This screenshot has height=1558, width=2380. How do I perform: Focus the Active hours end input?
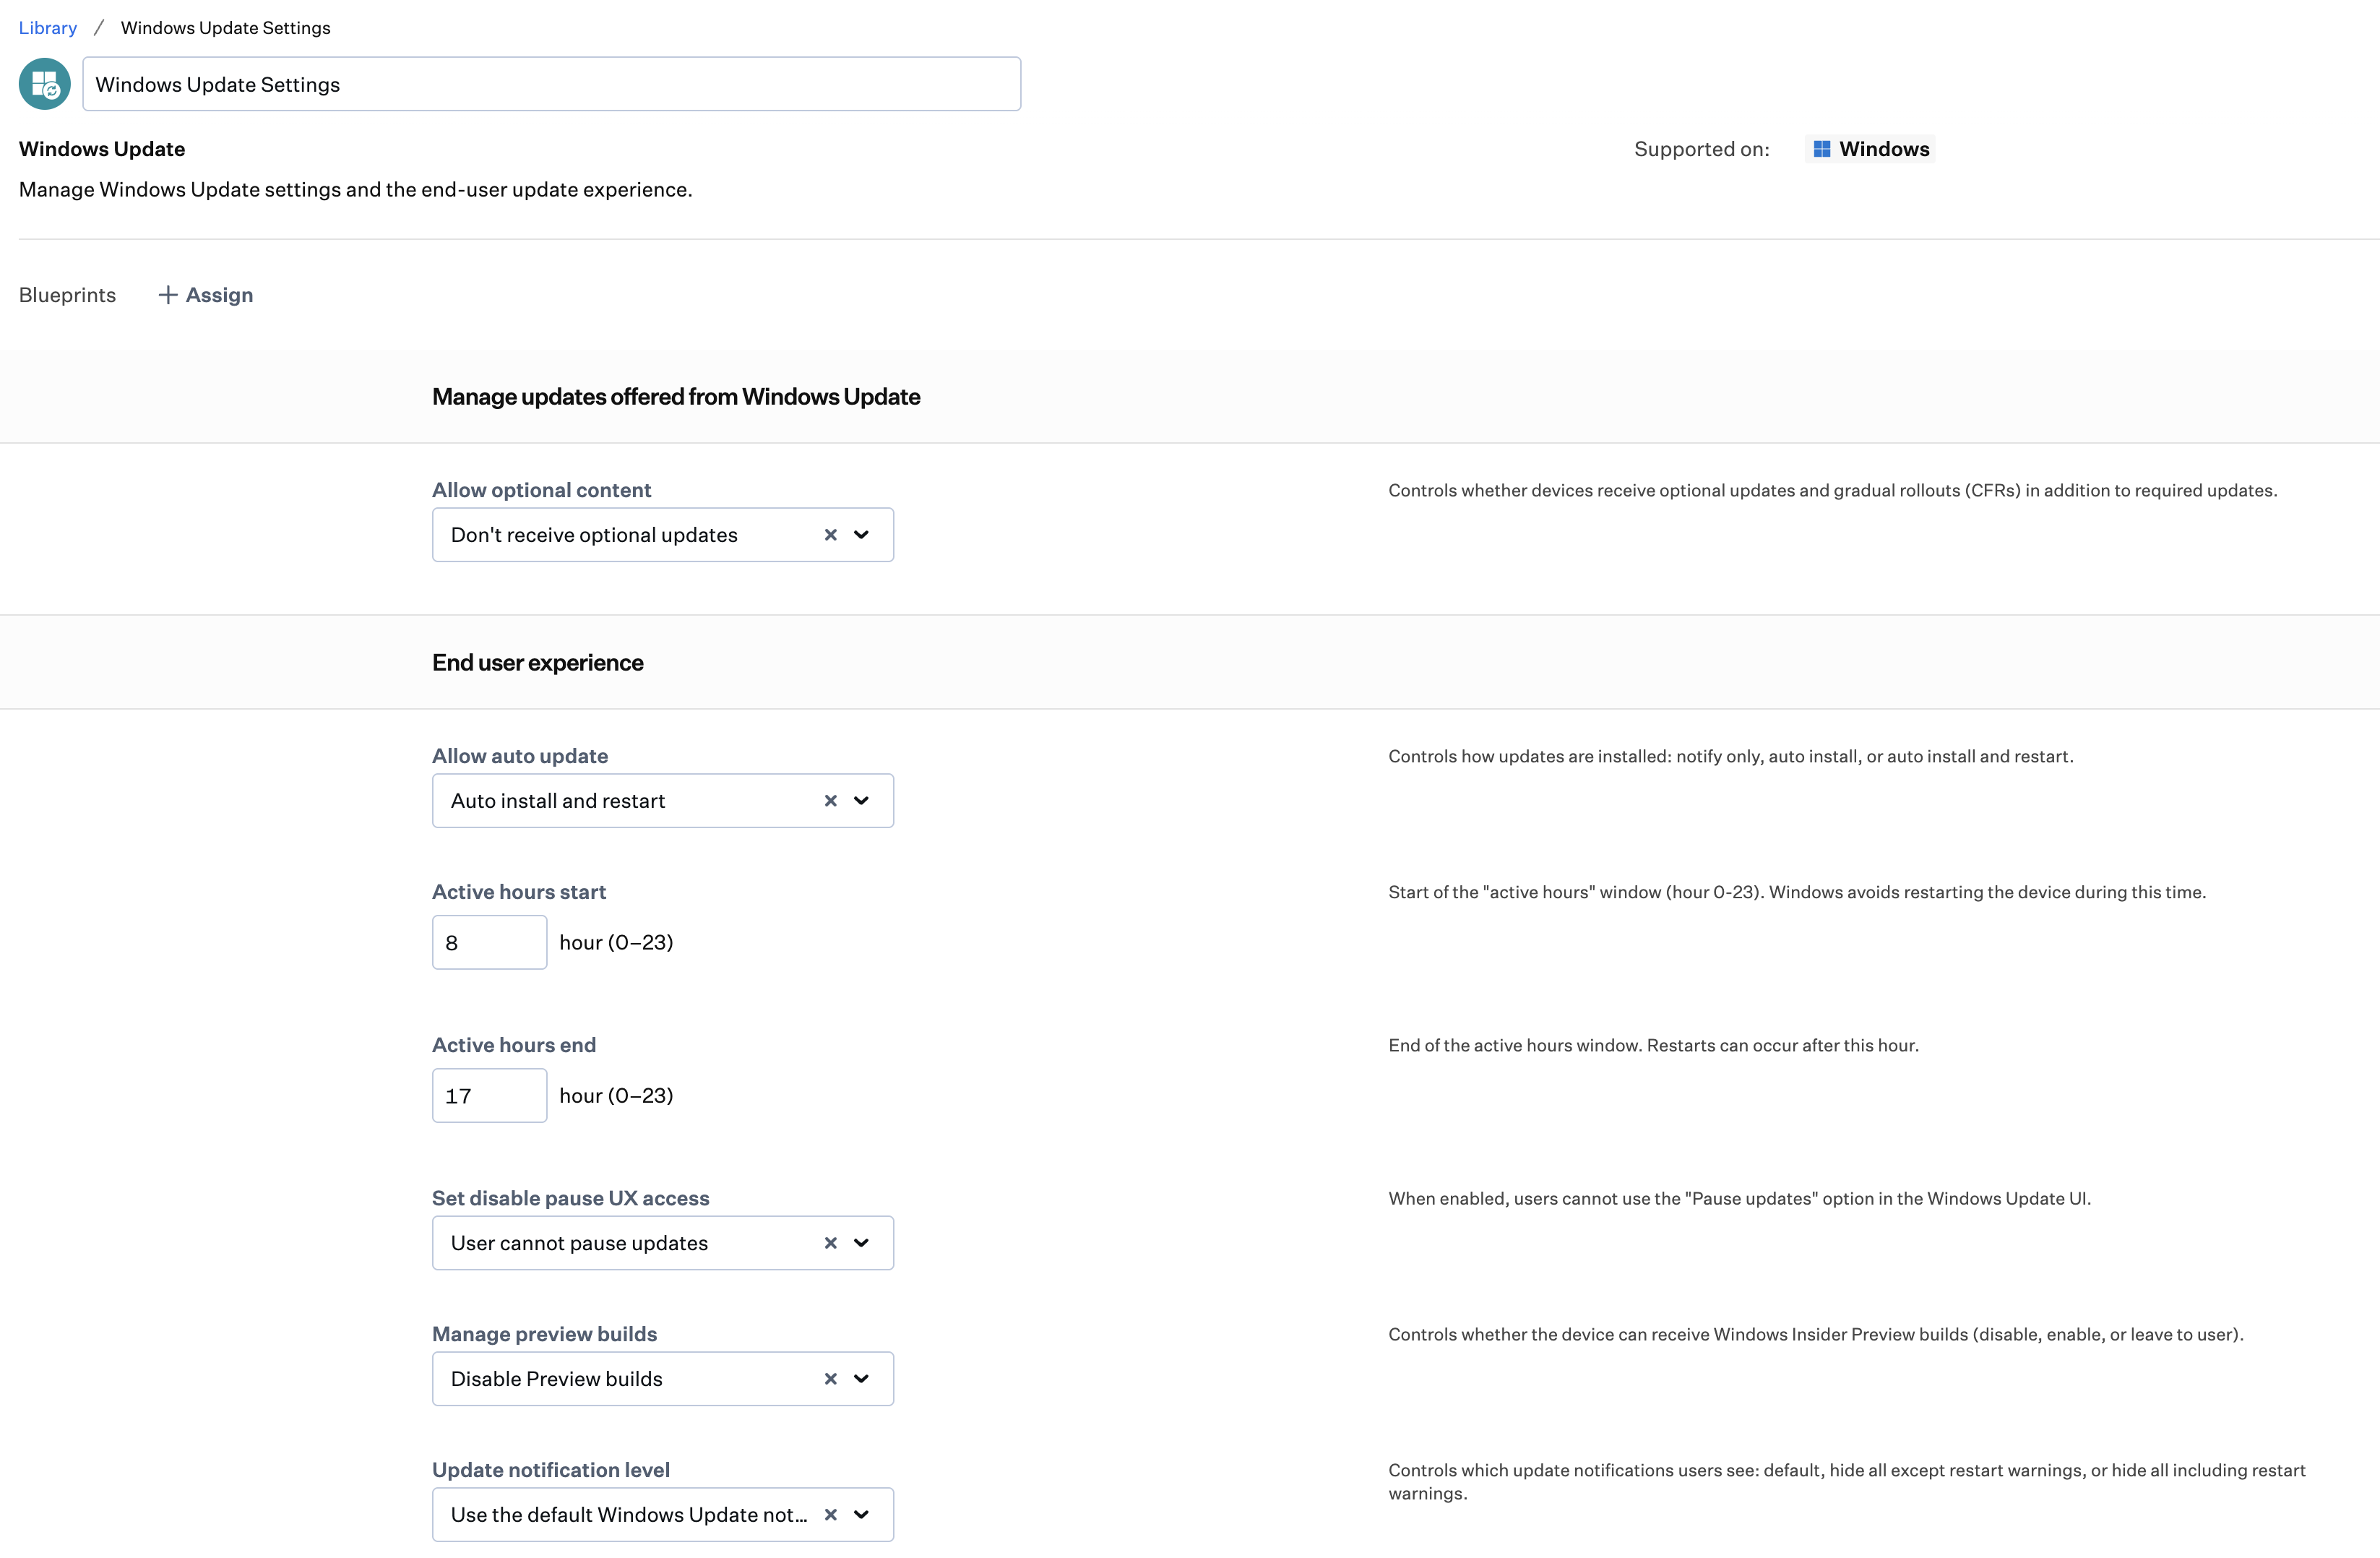(x=489, y=1096)
